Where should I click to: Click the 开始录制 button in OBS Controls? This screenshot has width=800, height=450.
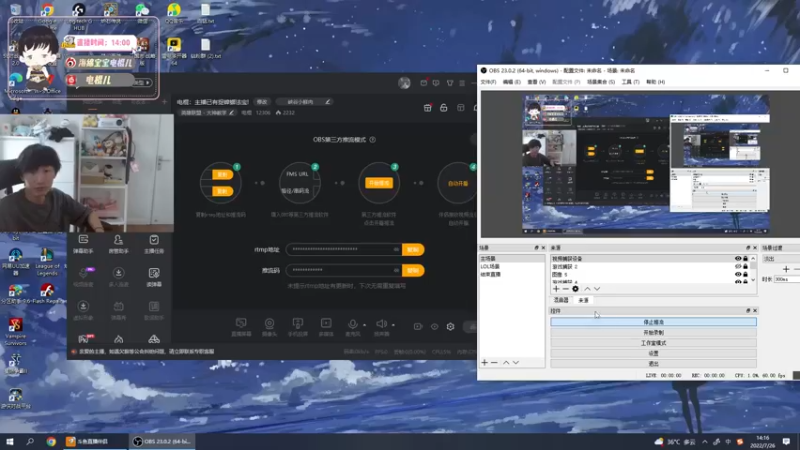click(654, 333)
